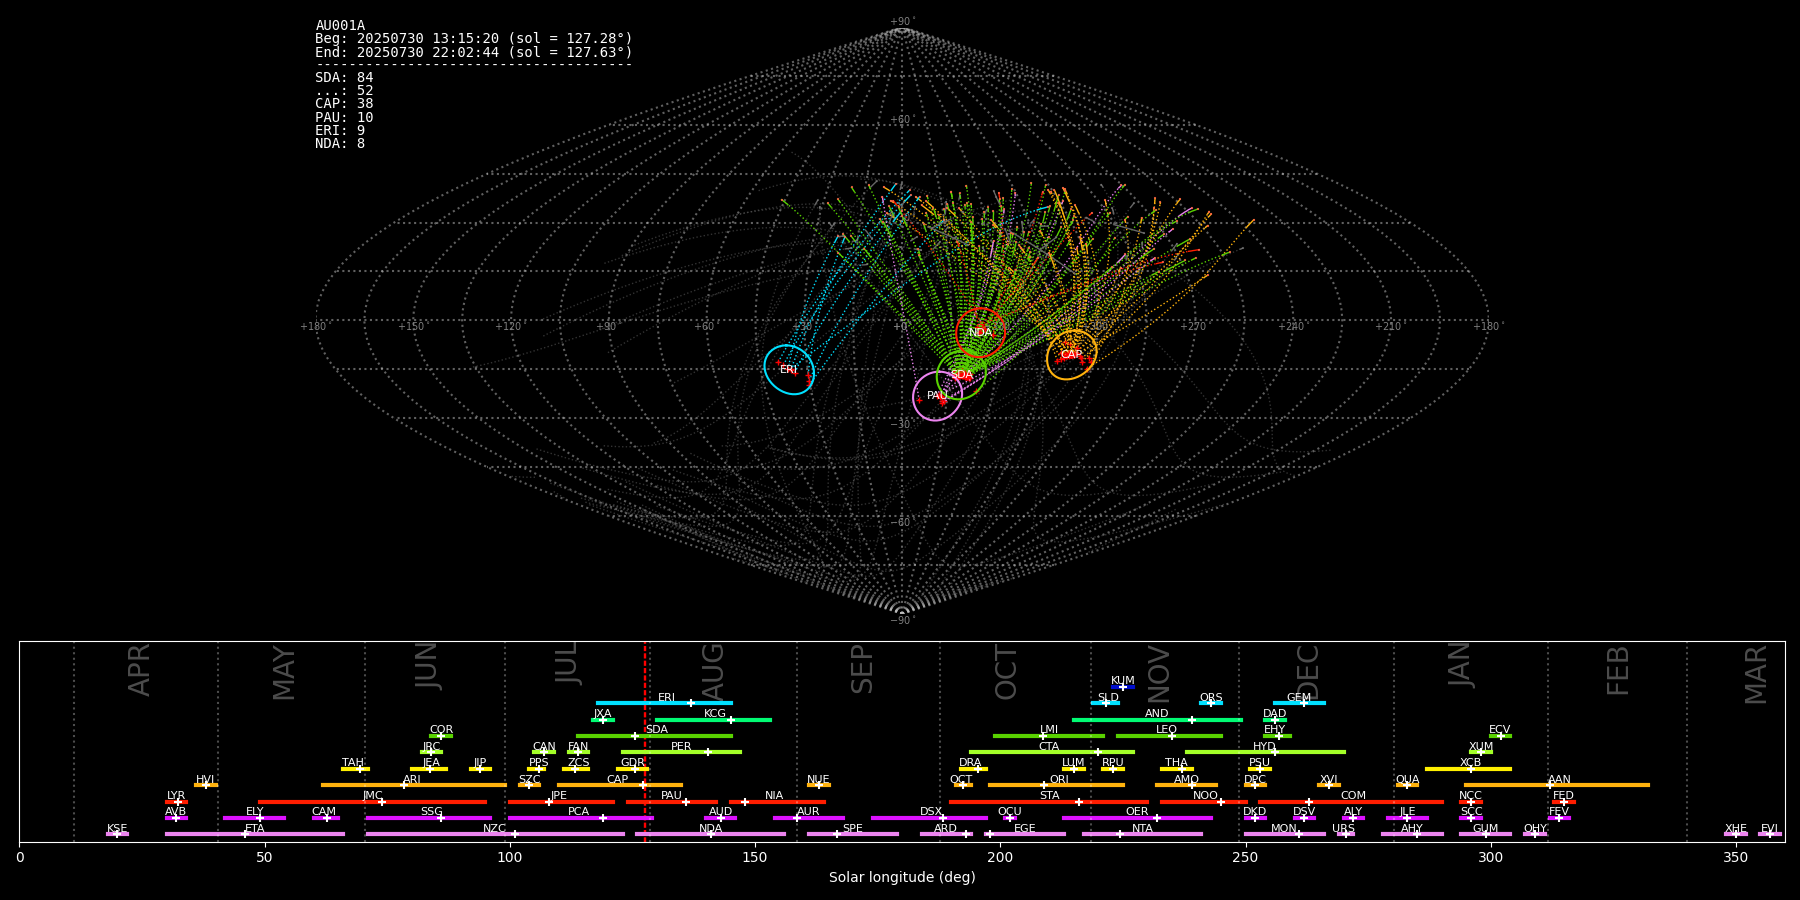Click the 300 tick label on longitude axis

click(1490, 857)
